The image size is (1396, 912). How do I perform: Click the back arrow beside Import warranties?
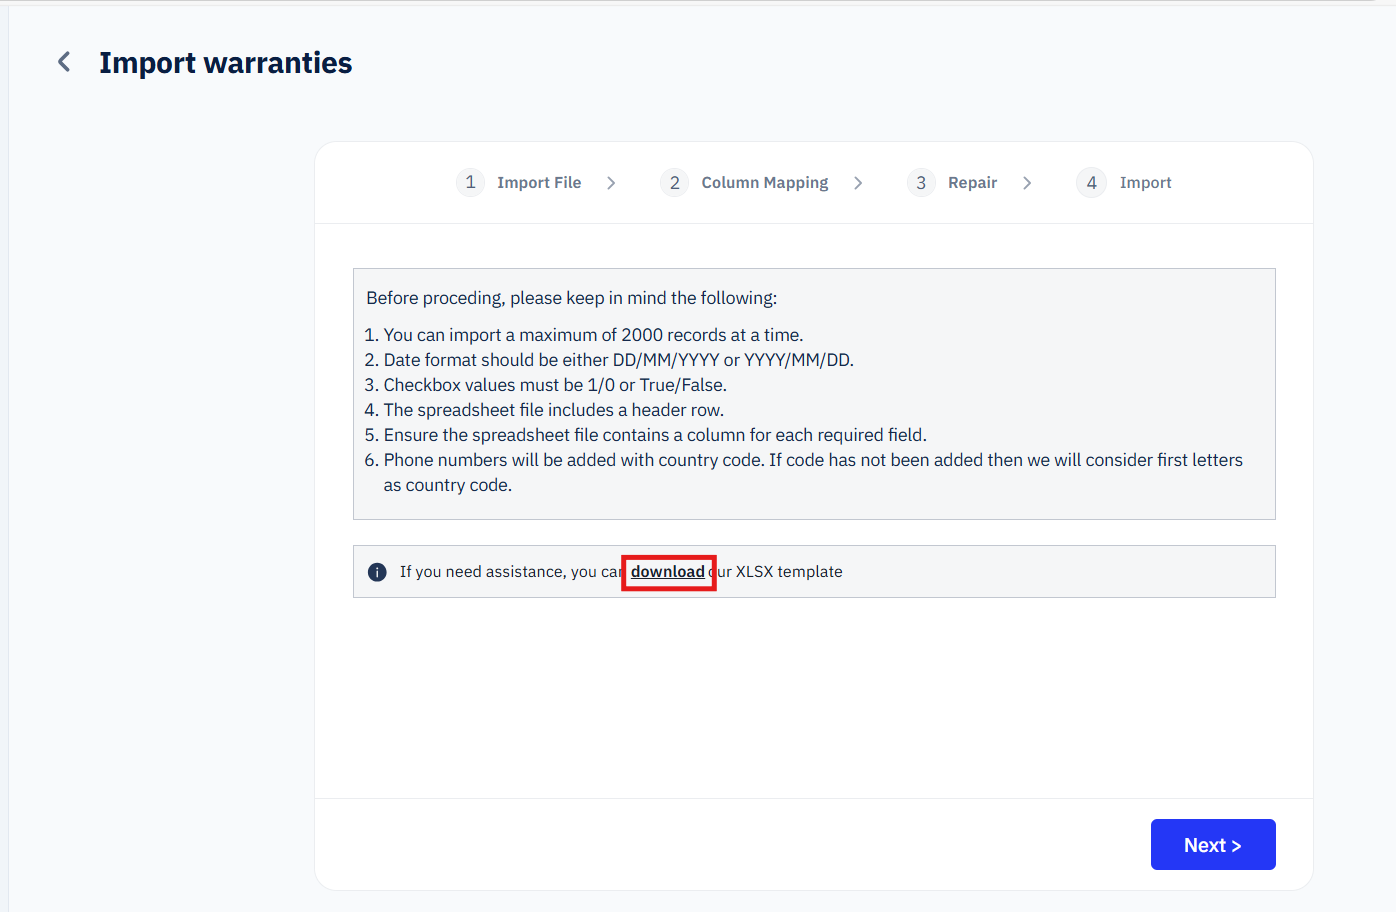64,62
